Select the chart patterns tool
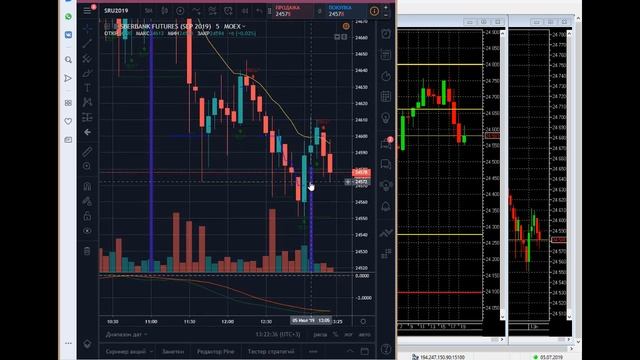640x360 pixels. tap(87, 102)
